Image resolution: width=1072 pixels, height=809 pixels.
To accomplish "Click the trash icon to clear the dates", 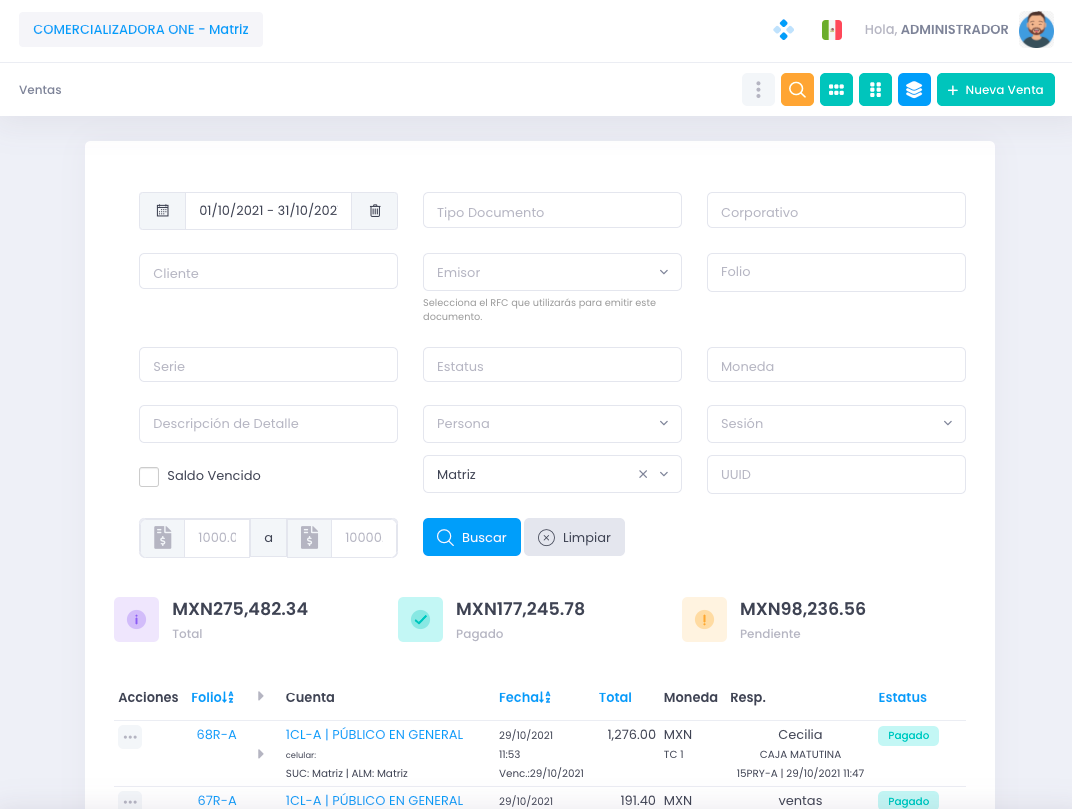I will [x=374, y=210].
